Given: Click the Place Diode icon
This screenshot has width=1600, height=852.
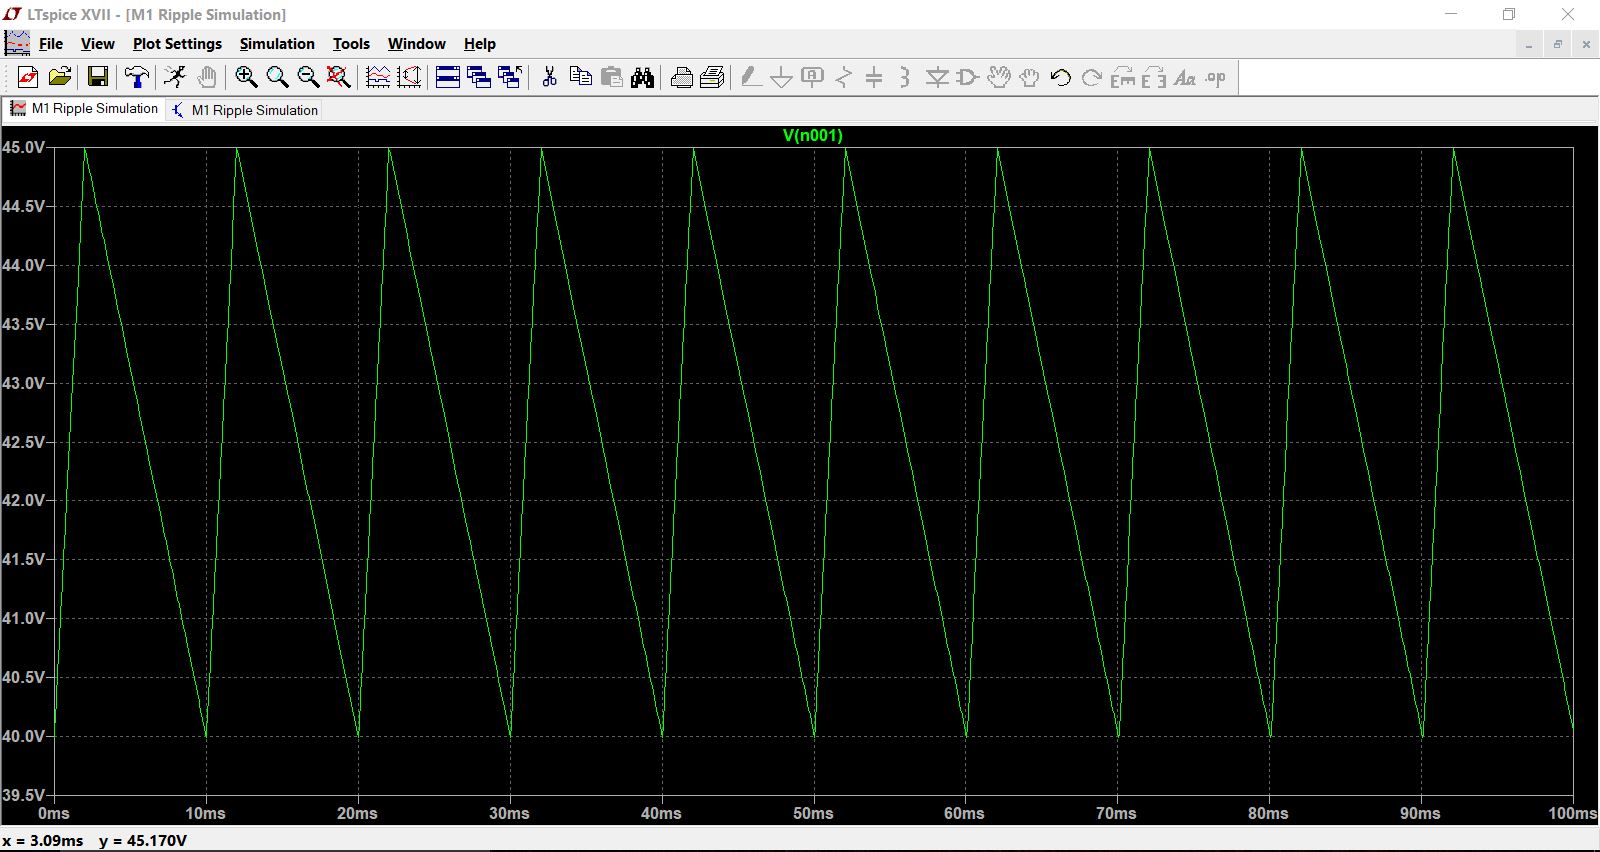Looking at the screenshot, I should pyautogui.click(x=937, y=77).
